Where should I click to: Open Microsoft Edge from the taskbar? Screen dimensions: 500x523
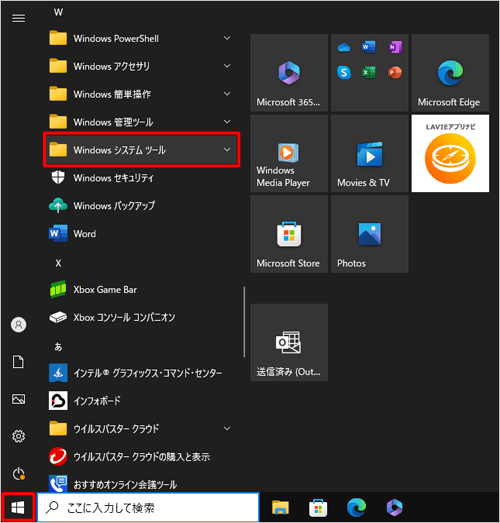pos(356,508)
